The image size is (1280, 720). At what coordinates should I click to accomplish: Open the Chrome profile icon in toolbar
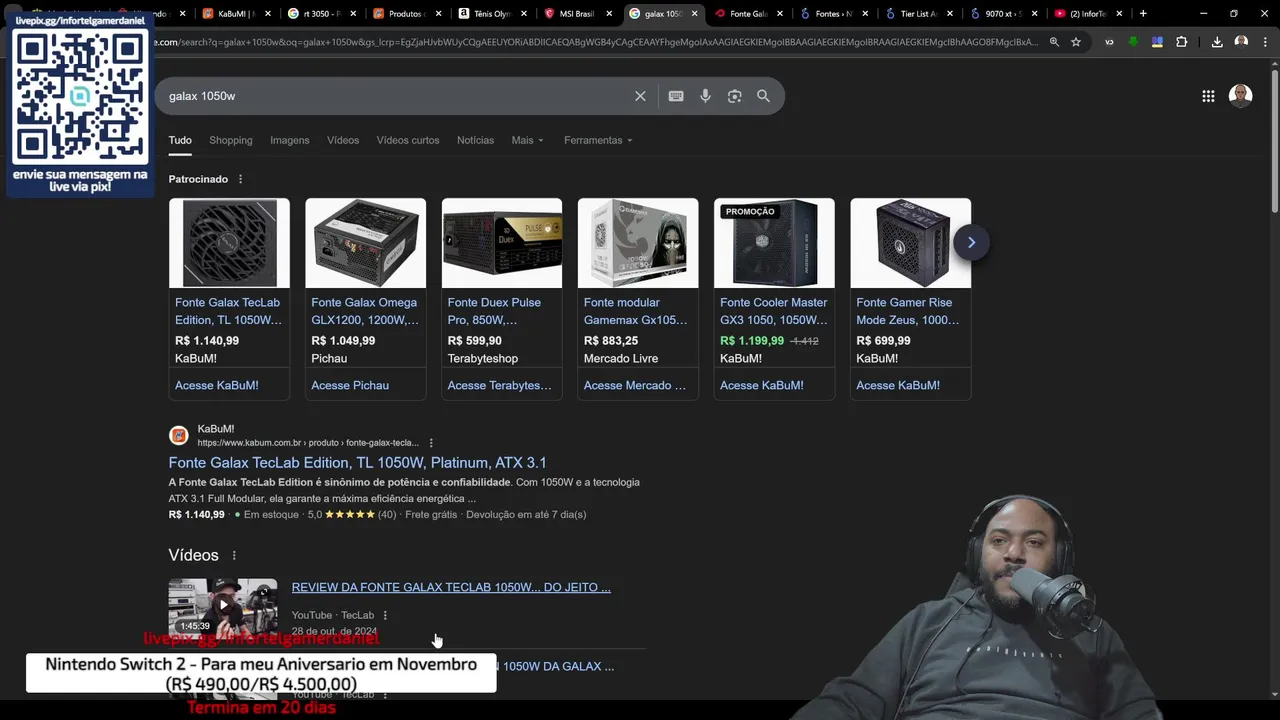[1241, 42]
